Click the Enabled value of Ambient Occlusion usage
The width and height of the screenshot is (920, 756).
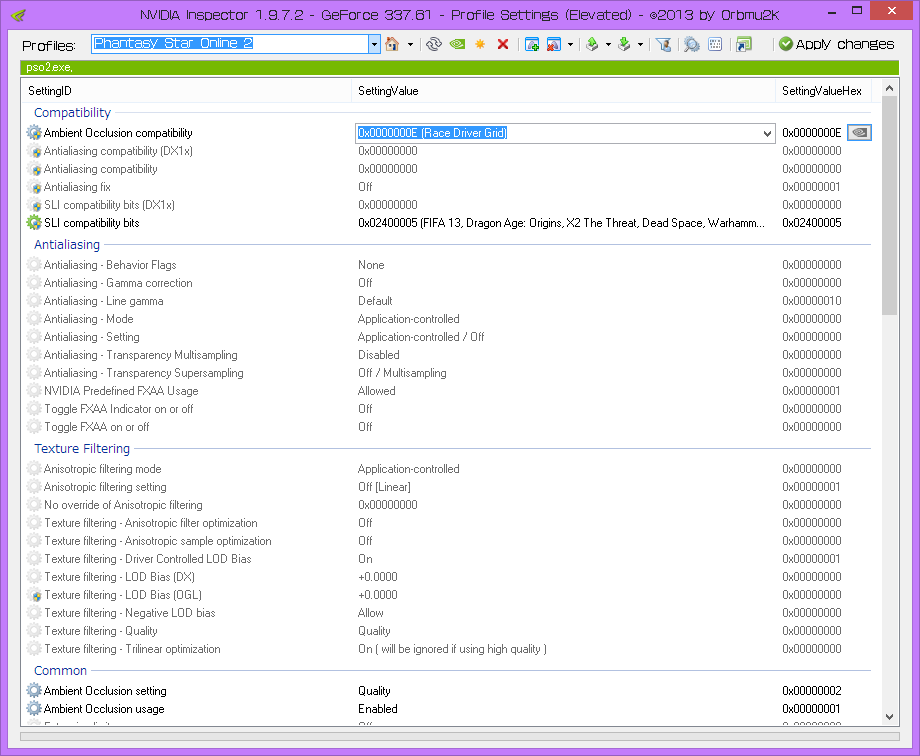(x=377, y=708)
